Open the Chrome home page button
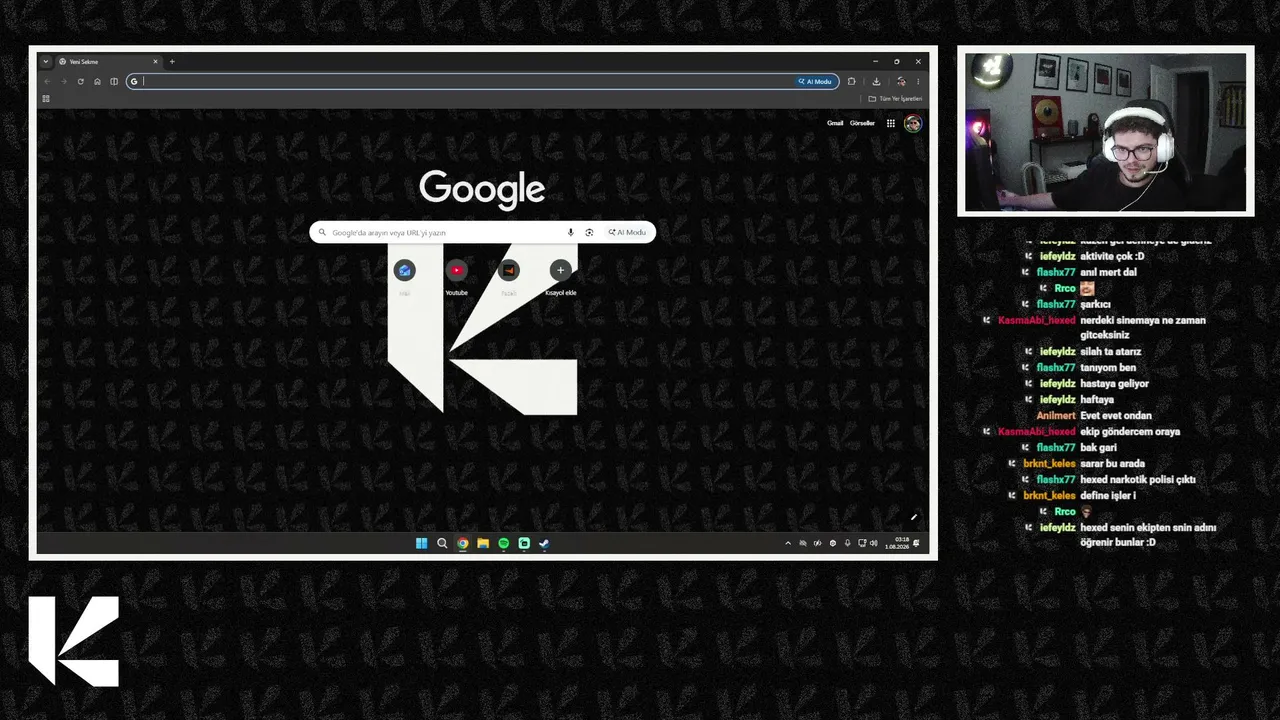 click(x=97, y=81)
